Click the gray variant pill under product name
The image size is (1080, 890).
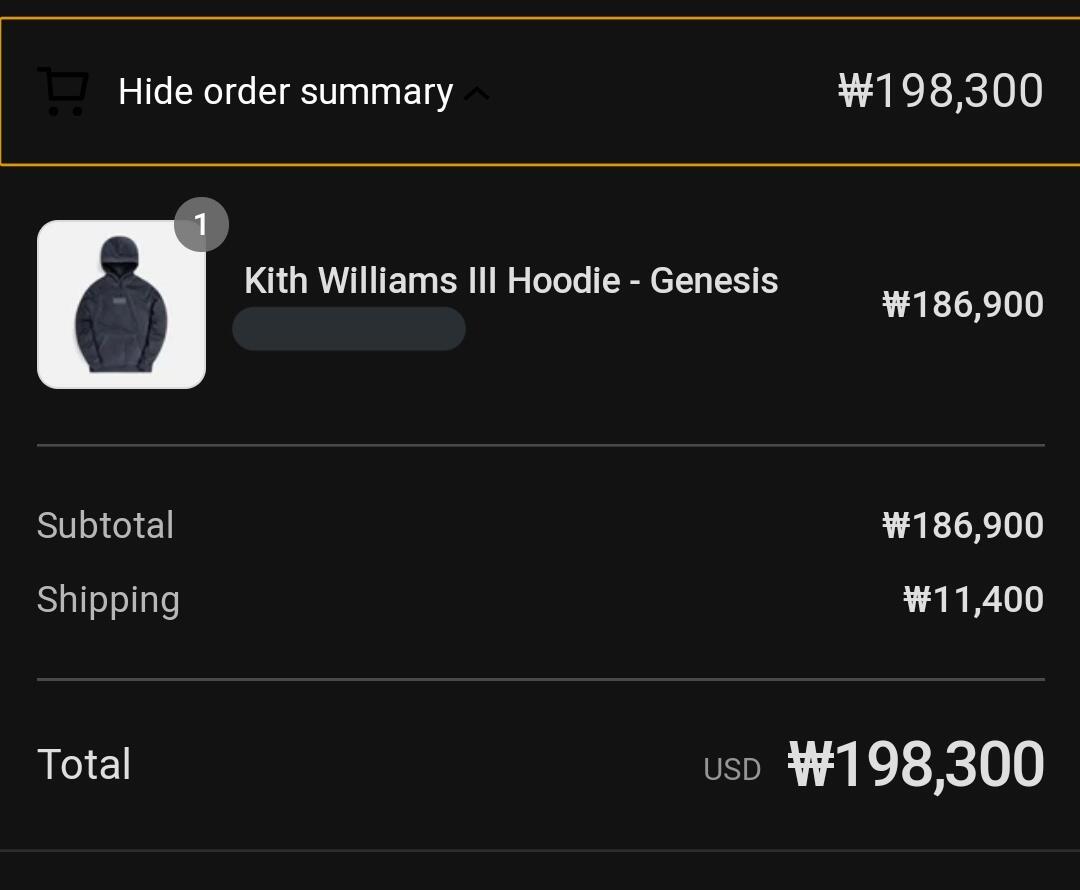pyautogui.click(x=348, y=328)
